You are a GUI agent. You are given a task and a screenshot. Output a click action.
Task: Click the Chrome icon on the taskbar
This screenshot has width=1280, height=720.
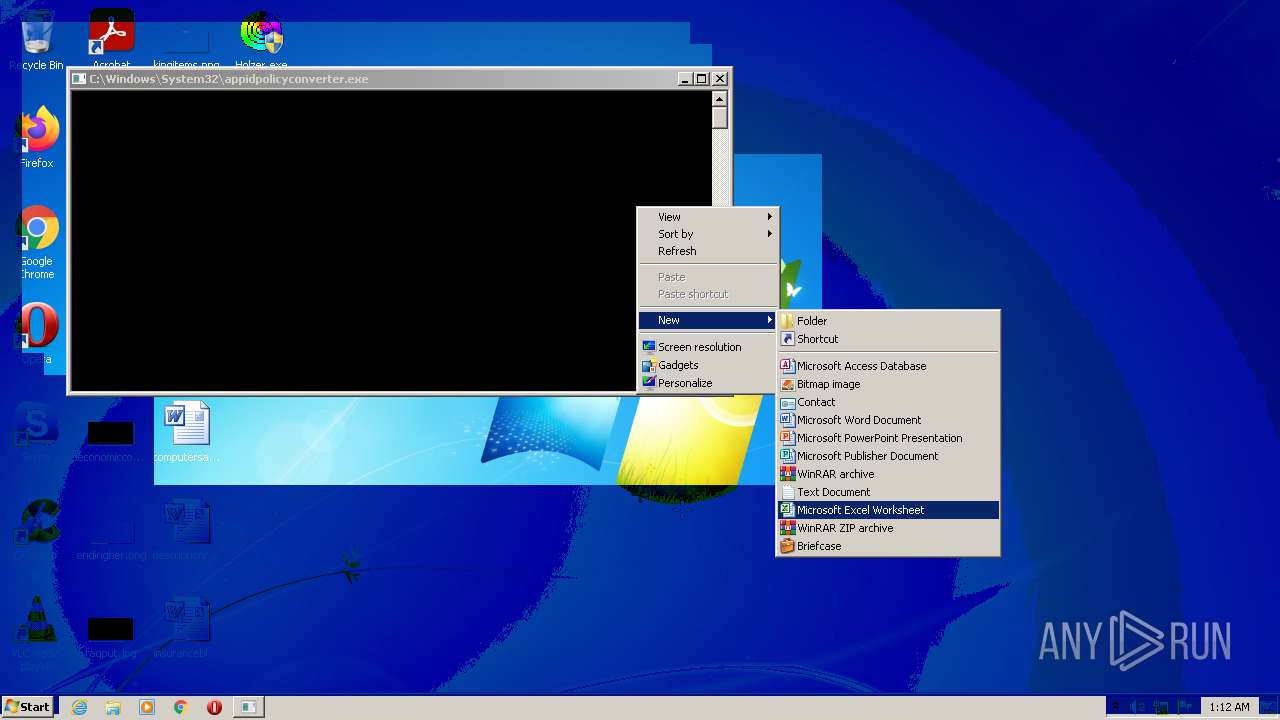[181, 707]
